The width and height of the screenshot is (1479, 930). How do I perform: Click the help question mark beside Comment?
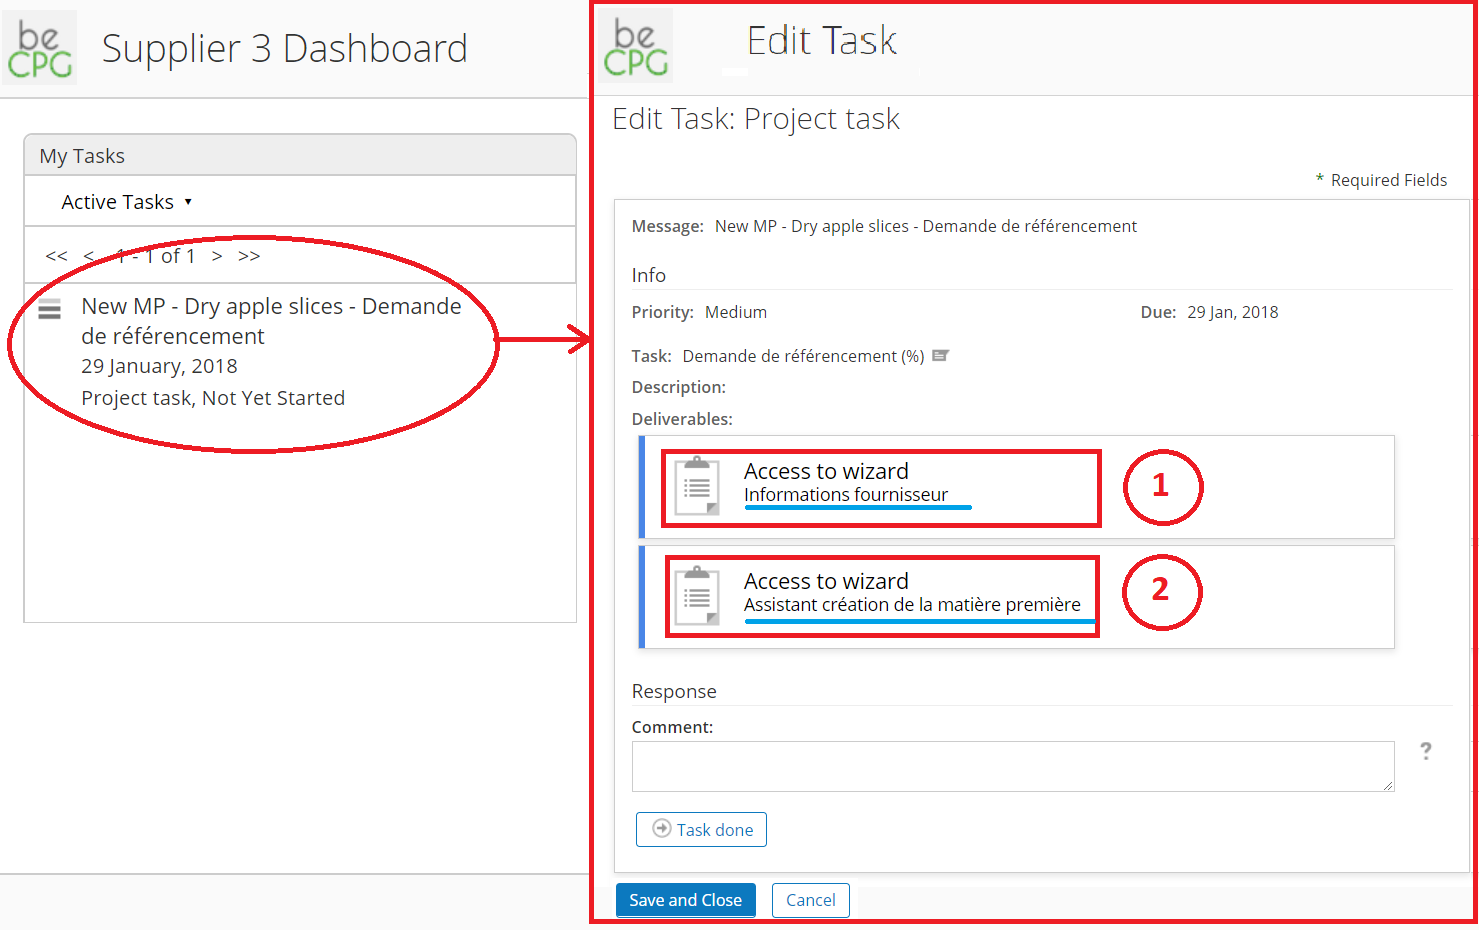tap(1426, 751)
